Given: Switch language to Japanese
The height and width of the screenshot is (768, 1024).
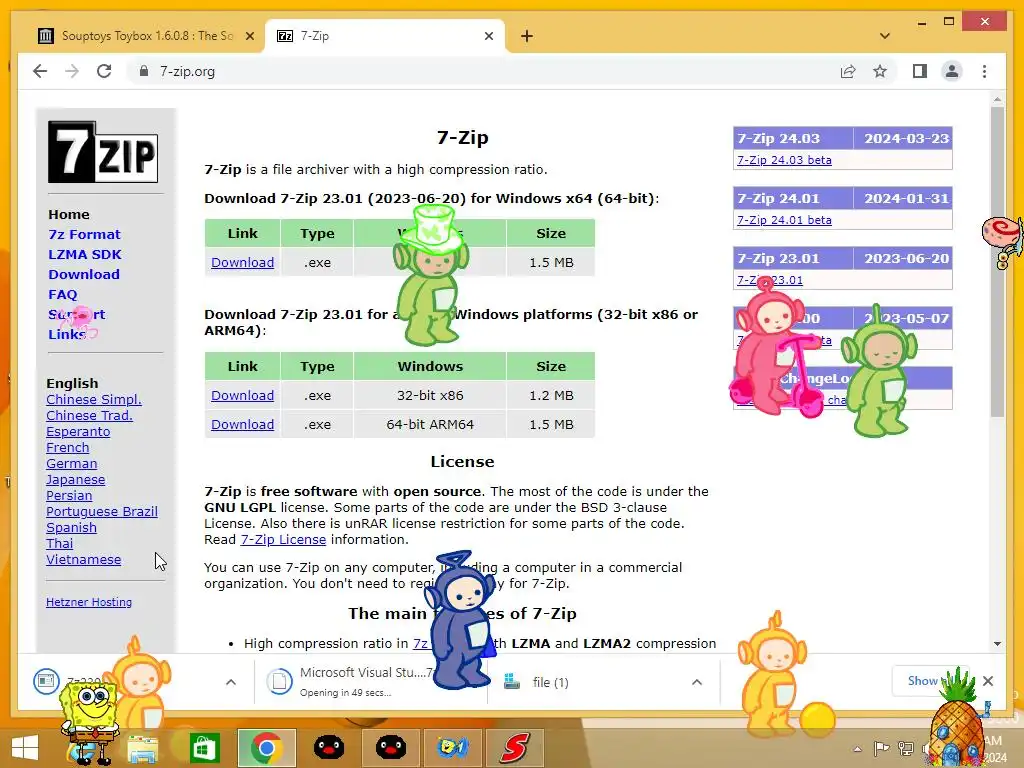Looking at the screenshot, I should tap(75, 479).
